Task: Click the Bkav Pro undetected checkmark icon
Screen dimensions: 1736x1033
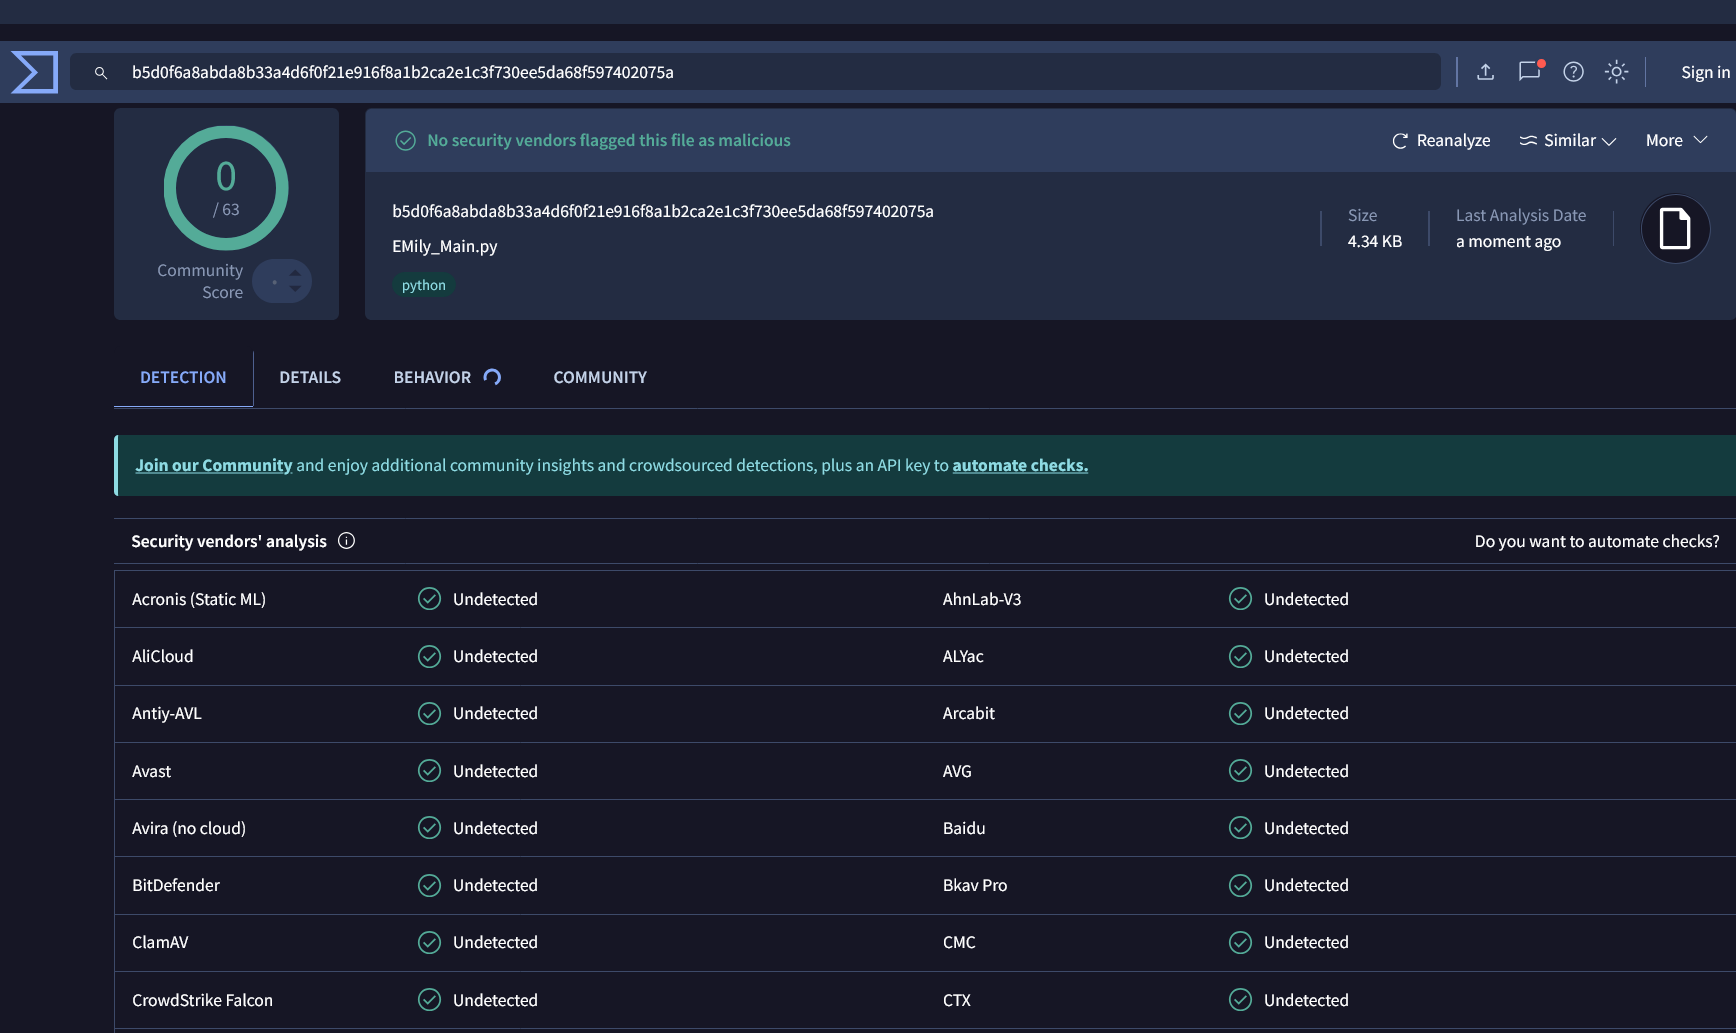Action: click(x=1240, y=885)
